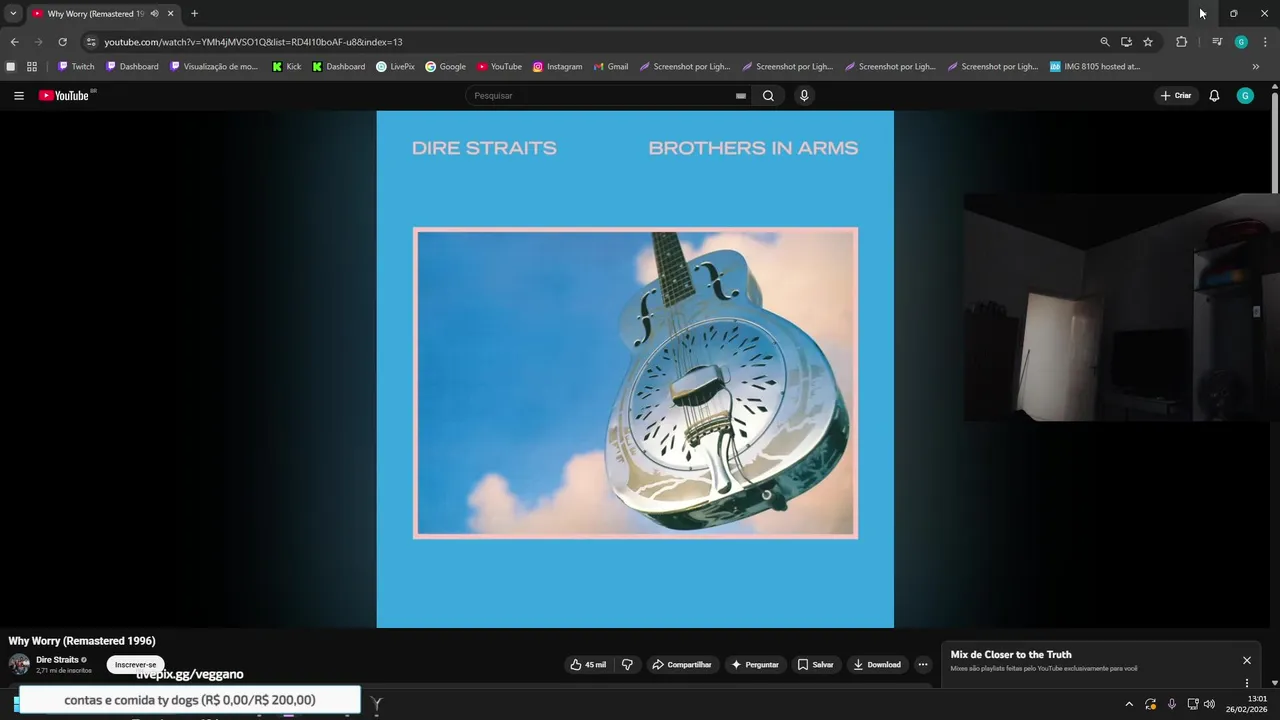
Task: Open the taskbar volume speaker icon
Action: (x=1210, y=704)
